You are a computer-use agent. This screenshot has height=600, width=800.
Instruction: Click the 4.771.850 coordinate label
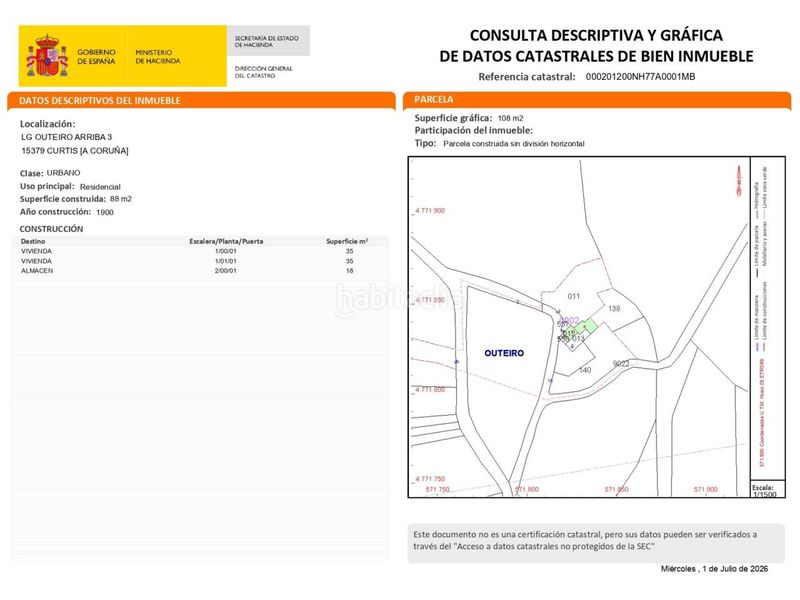(x=430, y=299)
